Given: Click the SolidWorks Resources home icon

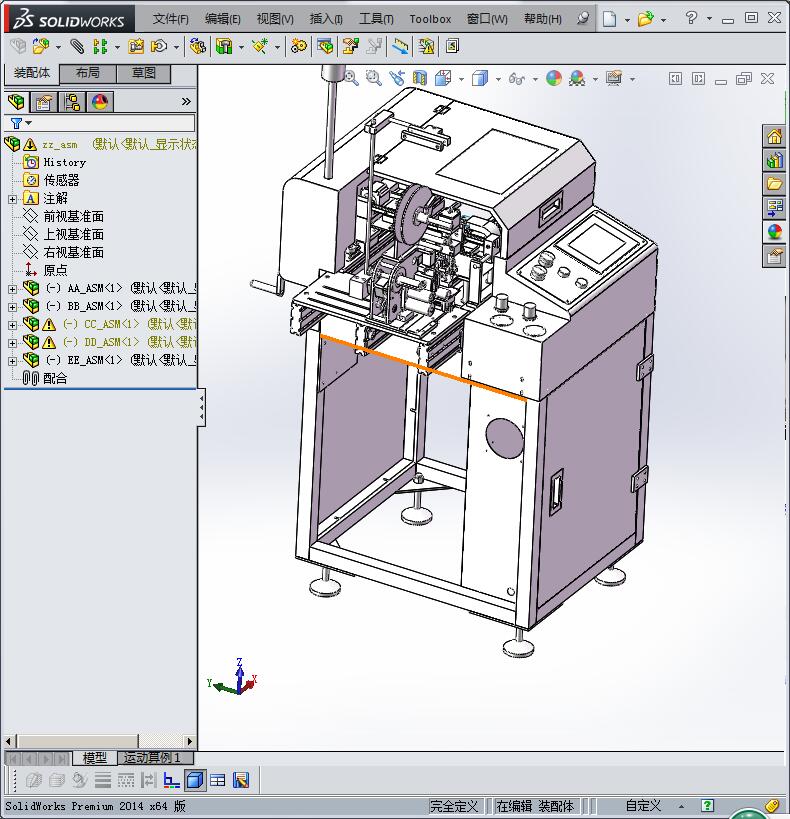Looking at the screenshot, I should [x=774, y=137].
